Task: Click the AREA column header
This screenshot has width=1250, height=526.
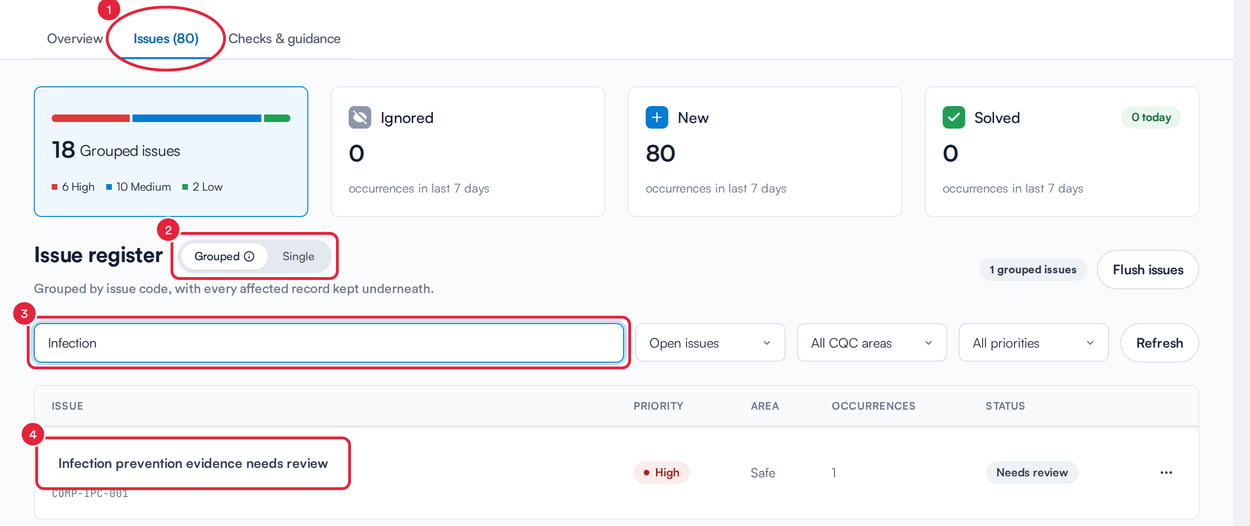Action: [x=765, y=406]
